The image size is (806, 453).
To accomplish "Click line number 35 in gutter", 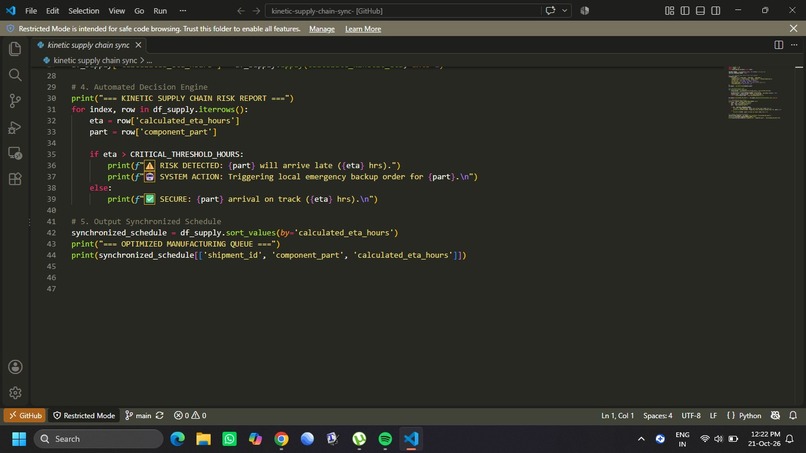I will (x=51, y=154).
